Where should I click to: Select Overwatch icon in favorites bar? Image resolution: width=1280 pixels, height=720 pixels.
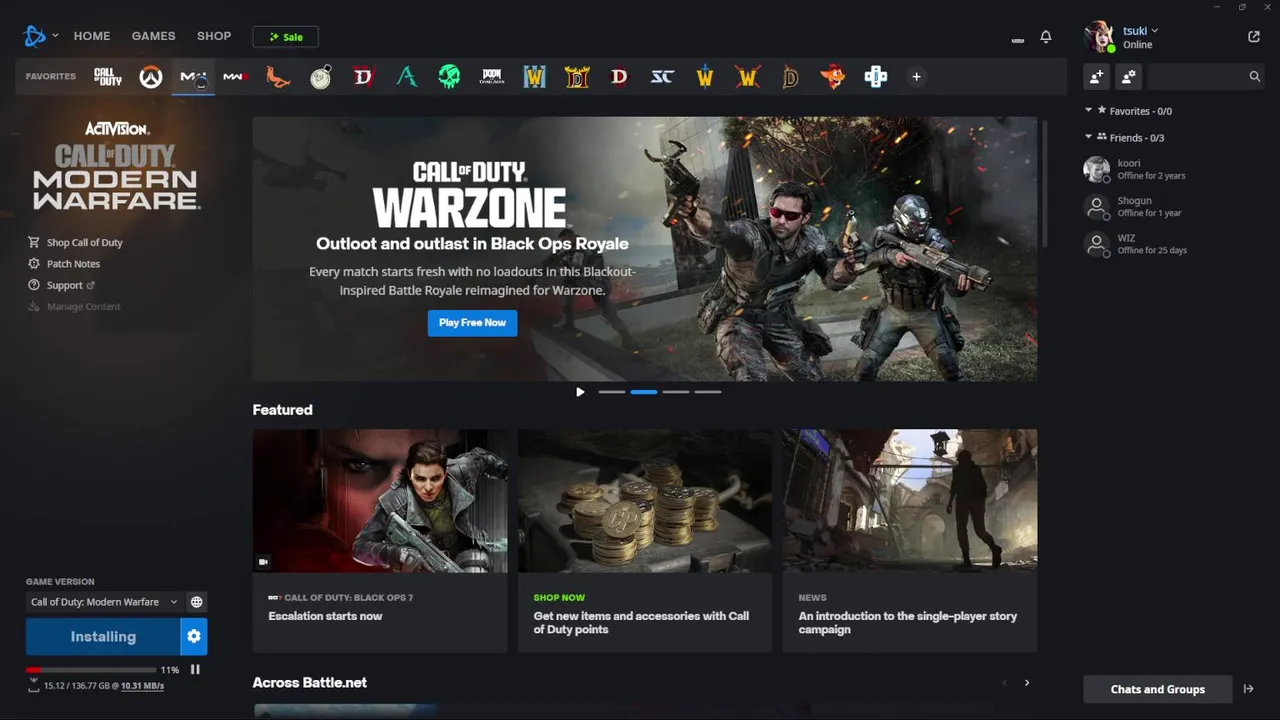click(151, 77)
